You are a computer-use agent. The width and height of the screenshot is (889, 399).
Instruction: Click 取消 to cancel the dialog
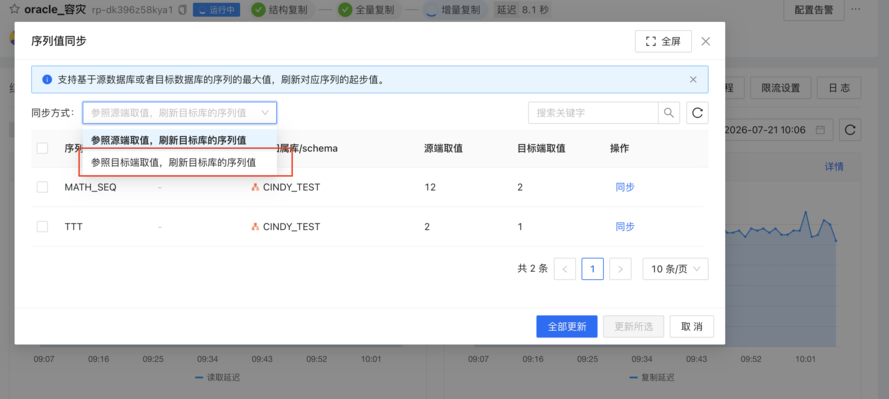click(692, 326)
